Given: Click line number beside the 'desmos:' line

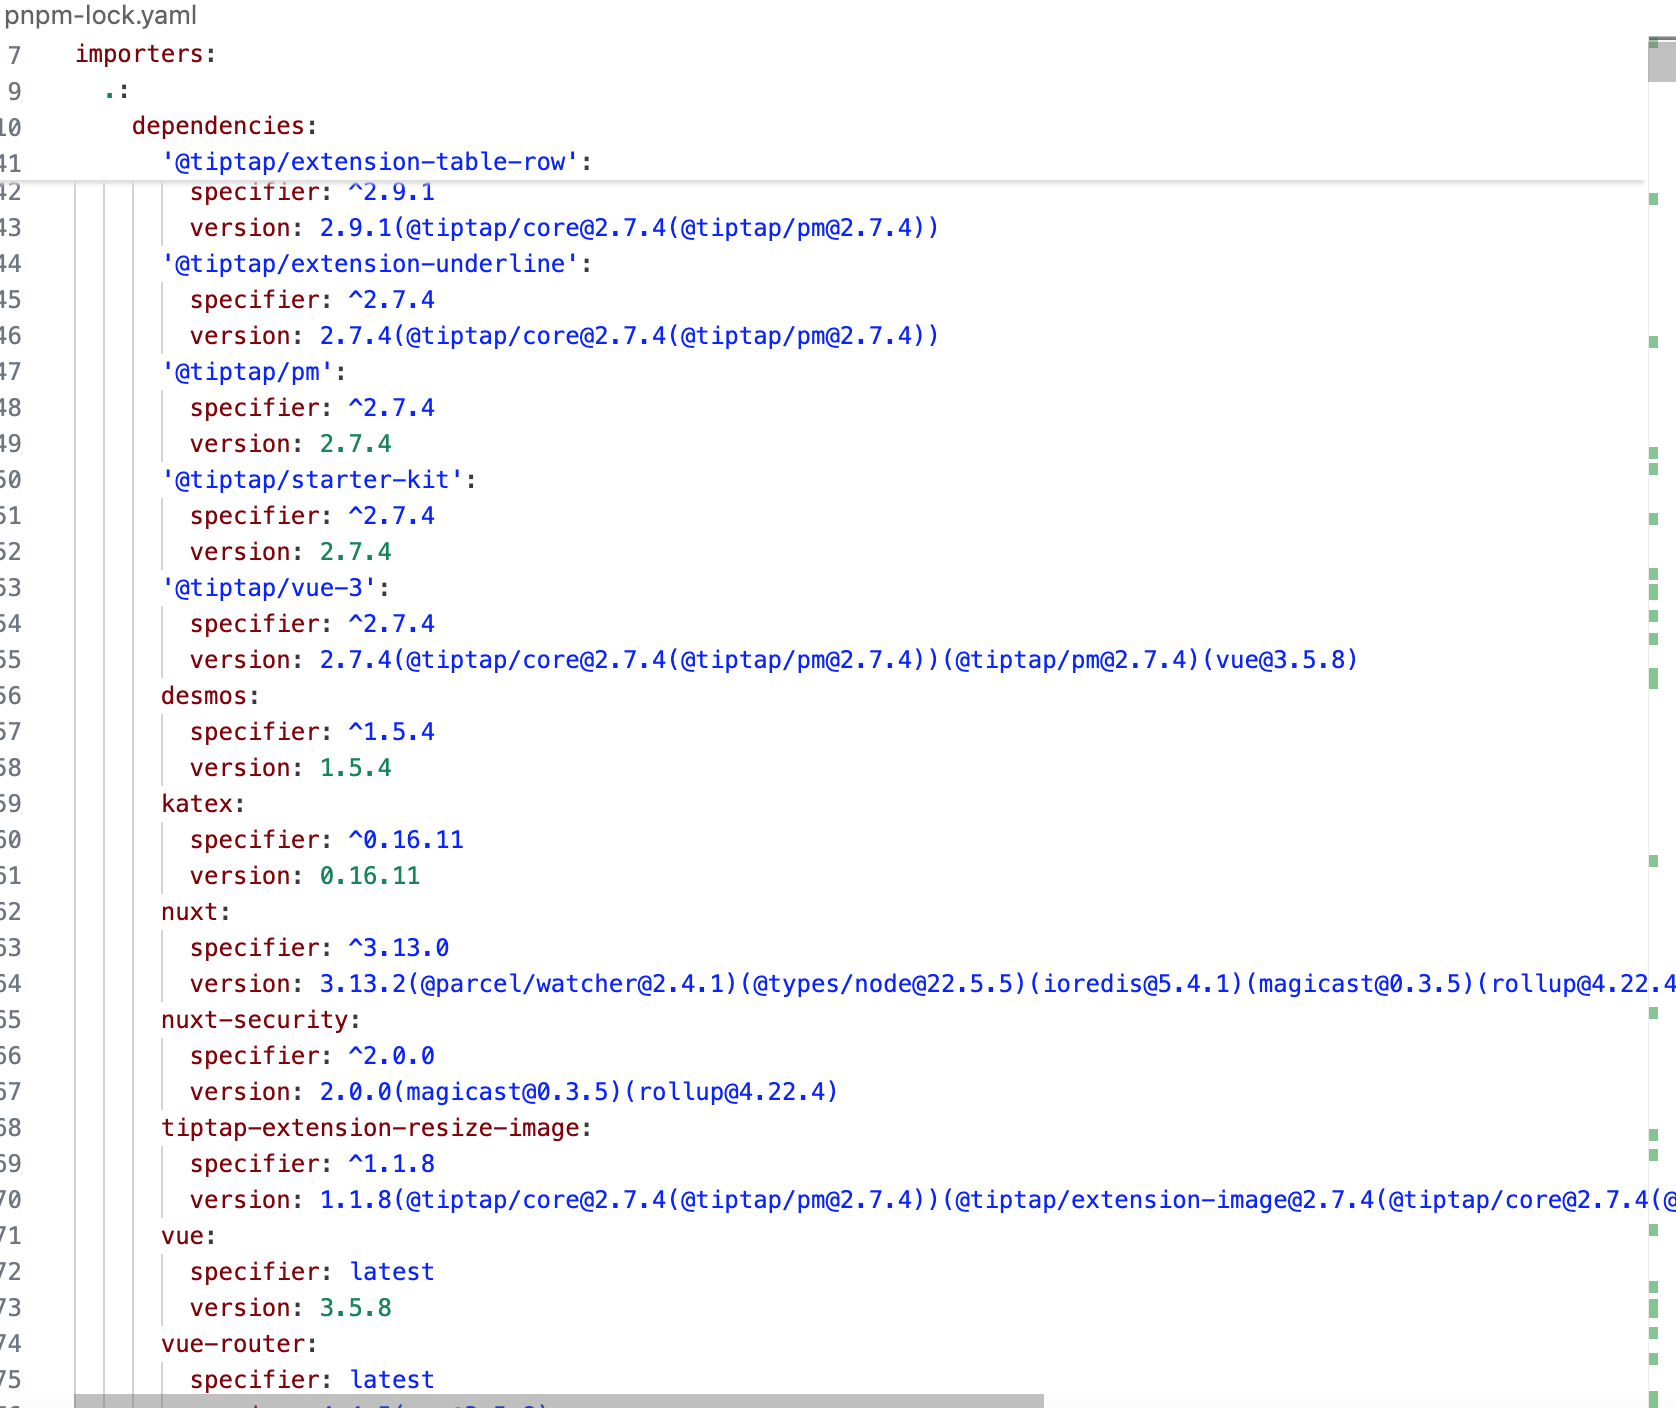Looking at the screenshot, I should click(x=10, y=696).
